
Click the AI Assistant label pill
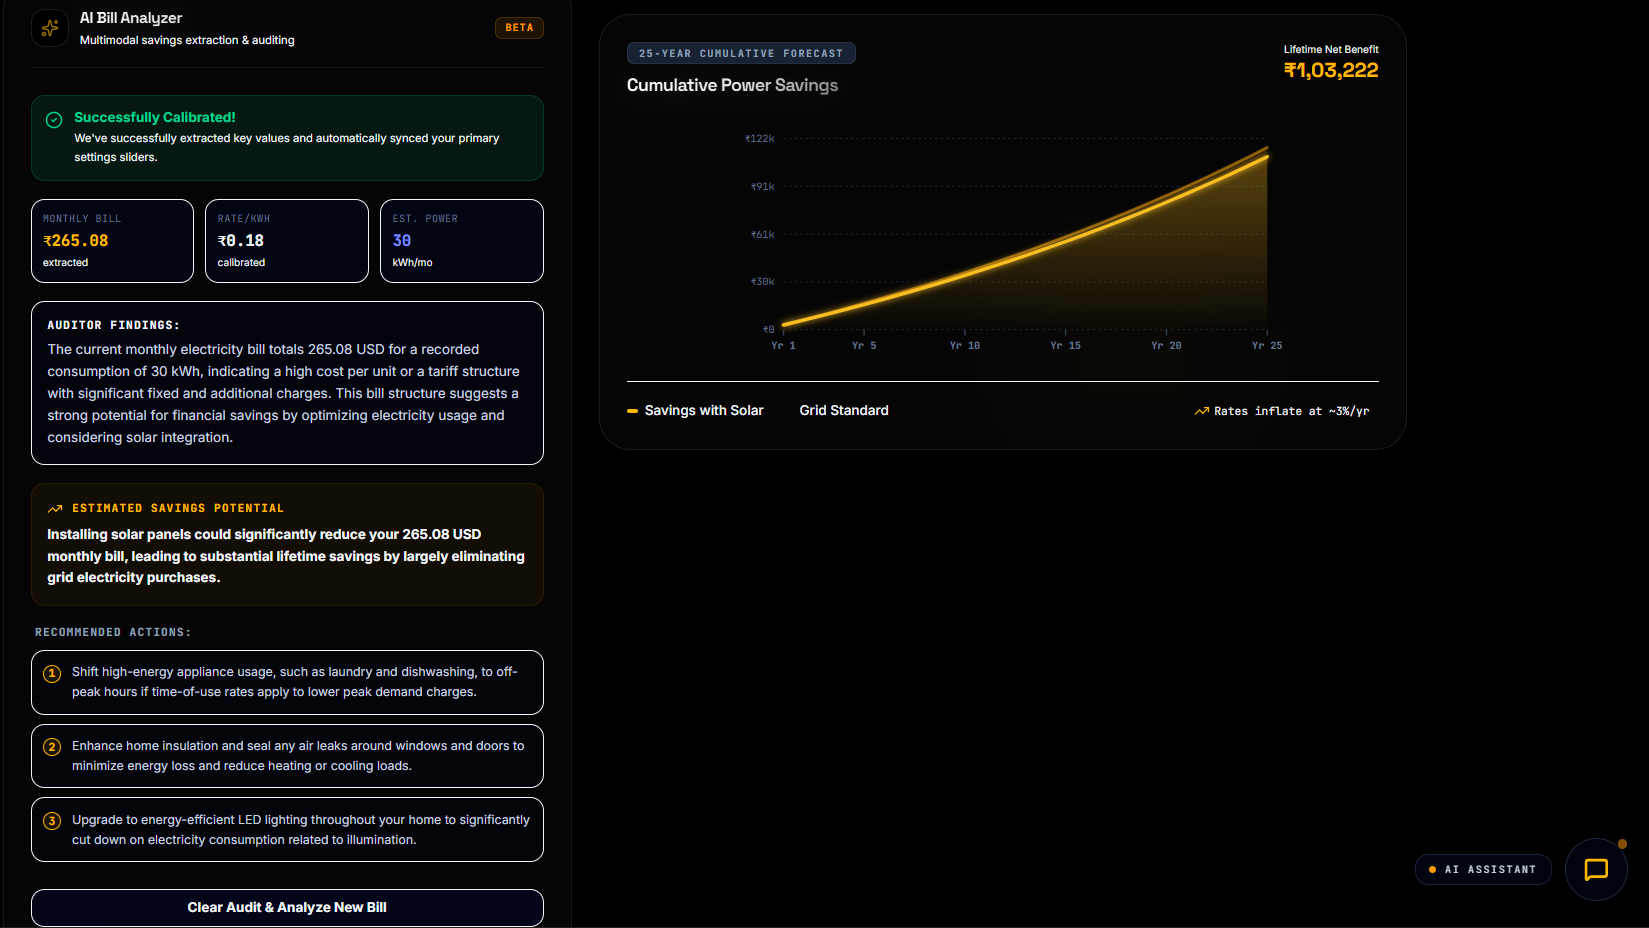click(1483, 870)
